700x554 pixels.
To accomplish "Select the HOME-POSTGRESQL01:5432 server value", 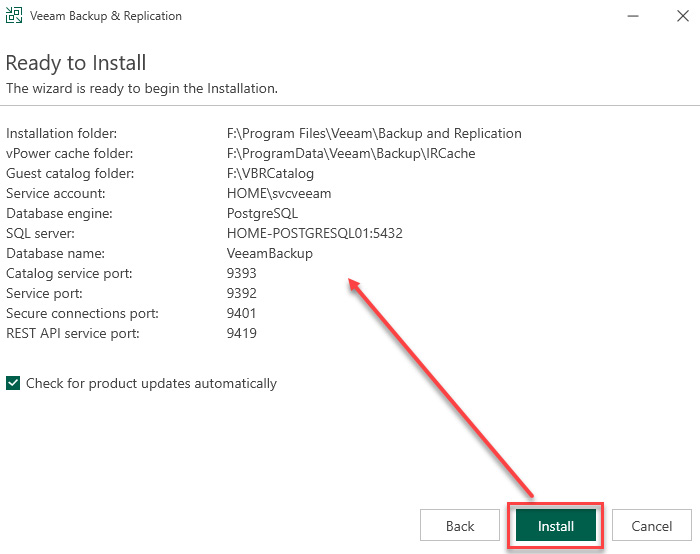I will pos(315,233).
